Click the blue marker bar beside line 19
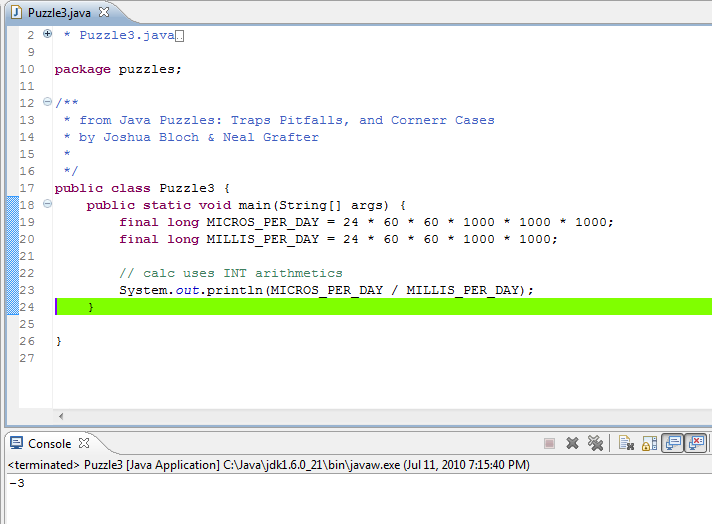Image resolution: width=712 pixels, height=524 pixels. coord(13,222)
